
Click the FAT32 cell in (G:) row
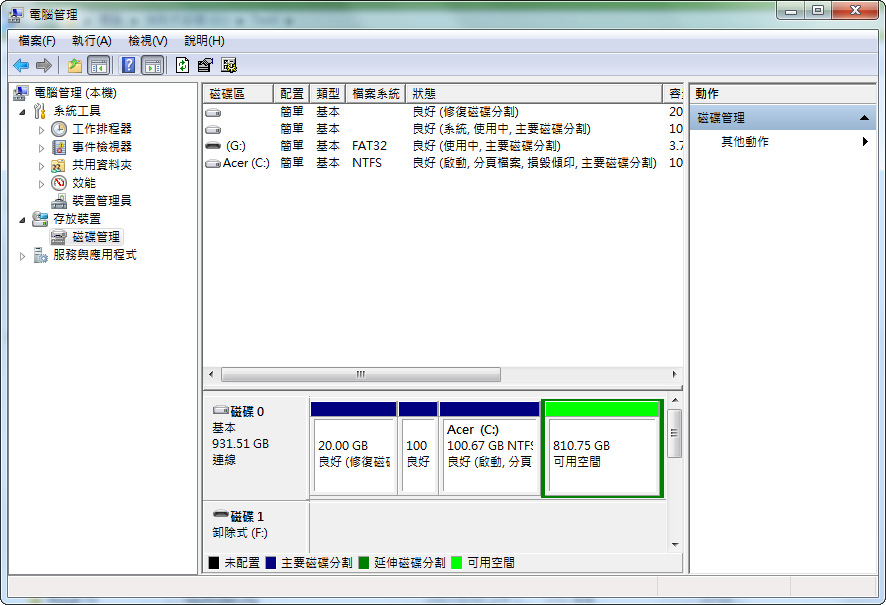click(370, 146)
